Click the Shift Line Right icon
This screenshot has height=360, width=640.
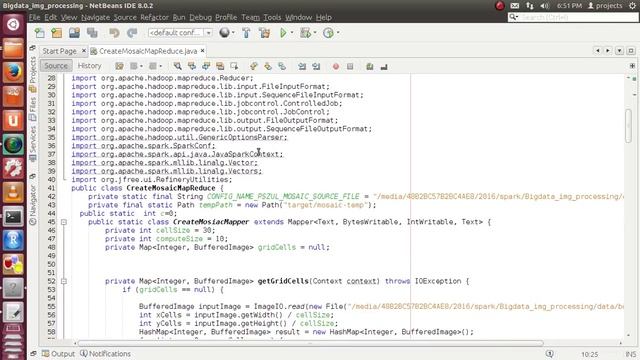click(316, 66)
